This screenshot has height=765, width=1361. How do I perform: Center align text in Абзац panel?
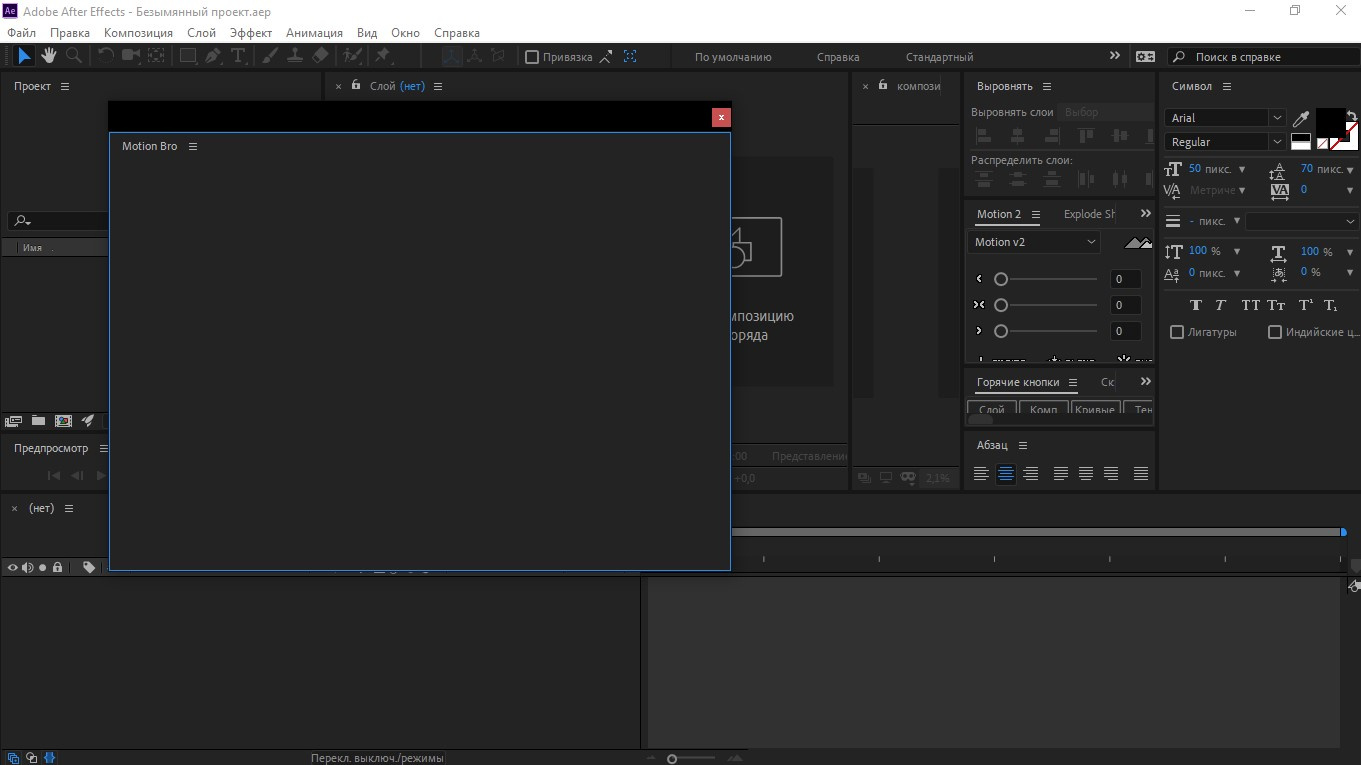(1006, 474)
